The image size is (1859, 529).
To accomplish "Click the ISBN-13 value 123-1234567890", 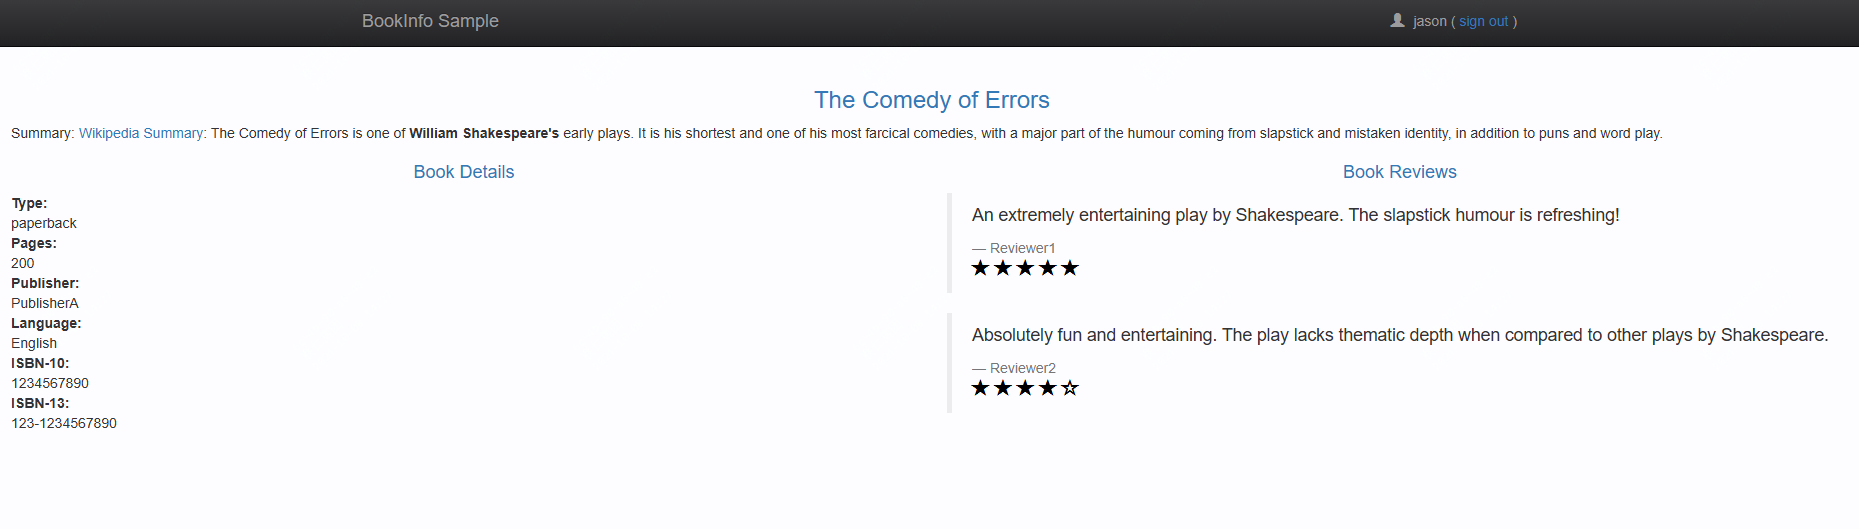I will pos(64,423).
